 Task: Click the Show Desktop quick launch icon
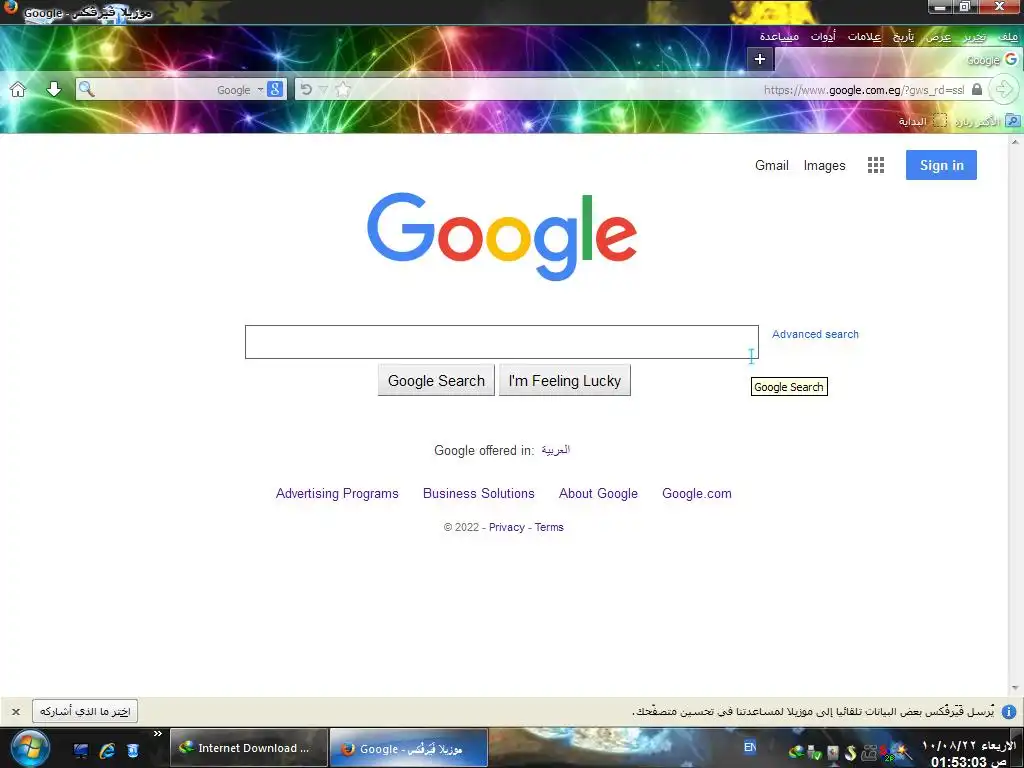pyautogui.click(x=80, y=750)
